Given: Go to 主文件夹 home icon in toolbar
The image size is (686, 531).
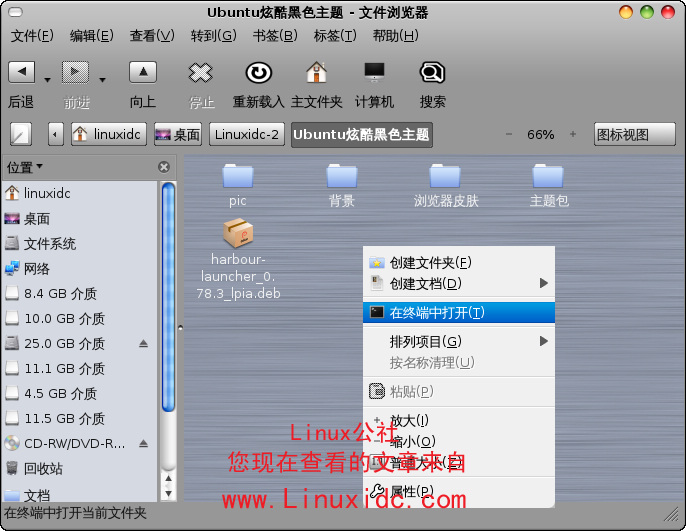Looking at the screenshot, I should (x=316, y=72).
